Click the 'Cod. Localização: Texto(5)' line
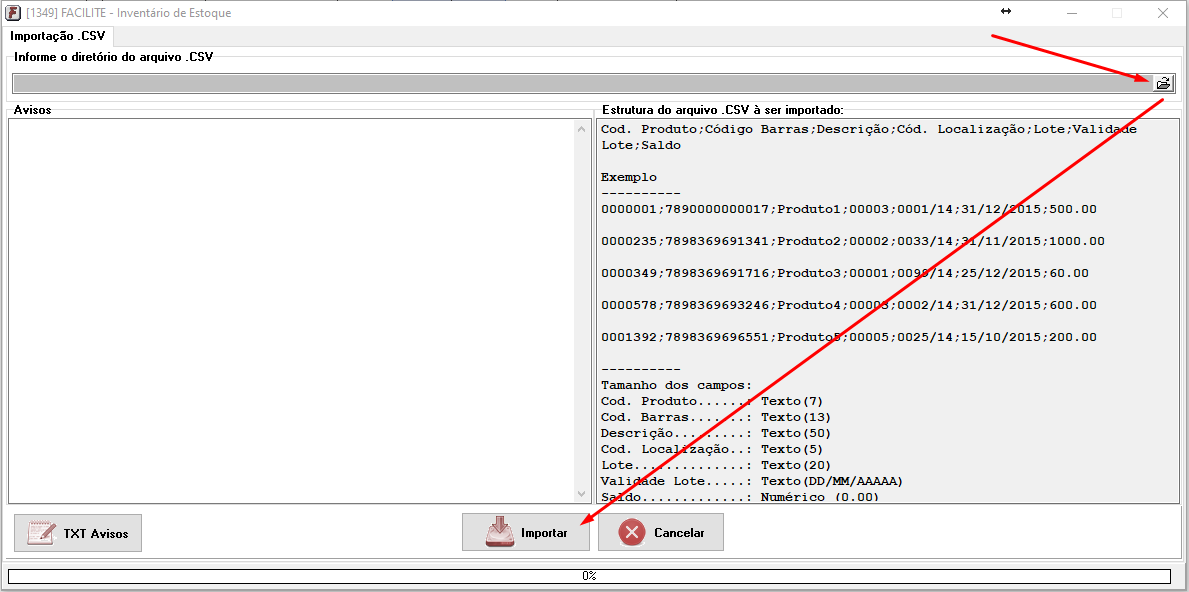The image size is (1189, 592). coord(712,449)
